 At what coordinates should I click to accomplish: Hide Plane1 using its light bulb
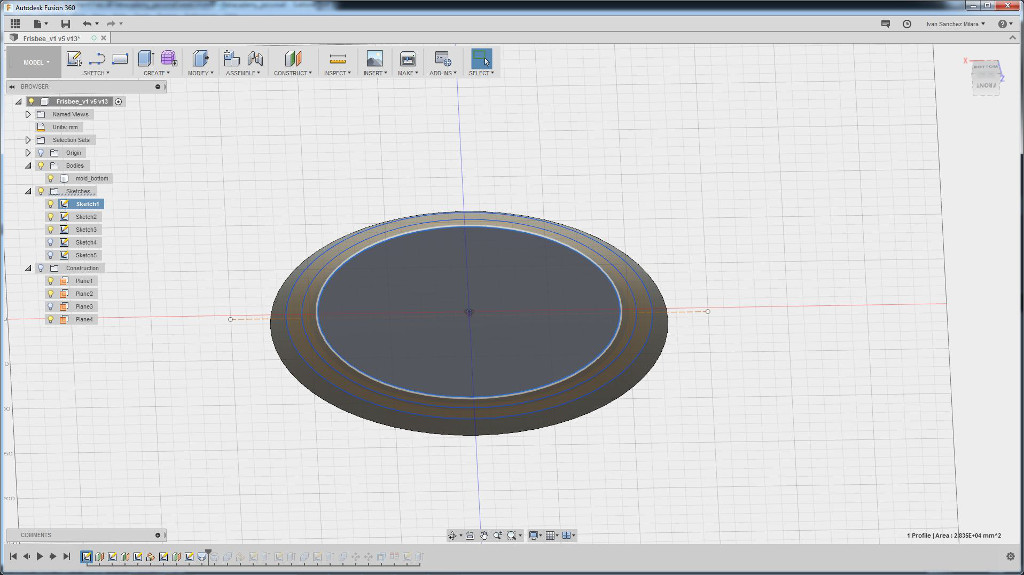click(x=50, y=281)
